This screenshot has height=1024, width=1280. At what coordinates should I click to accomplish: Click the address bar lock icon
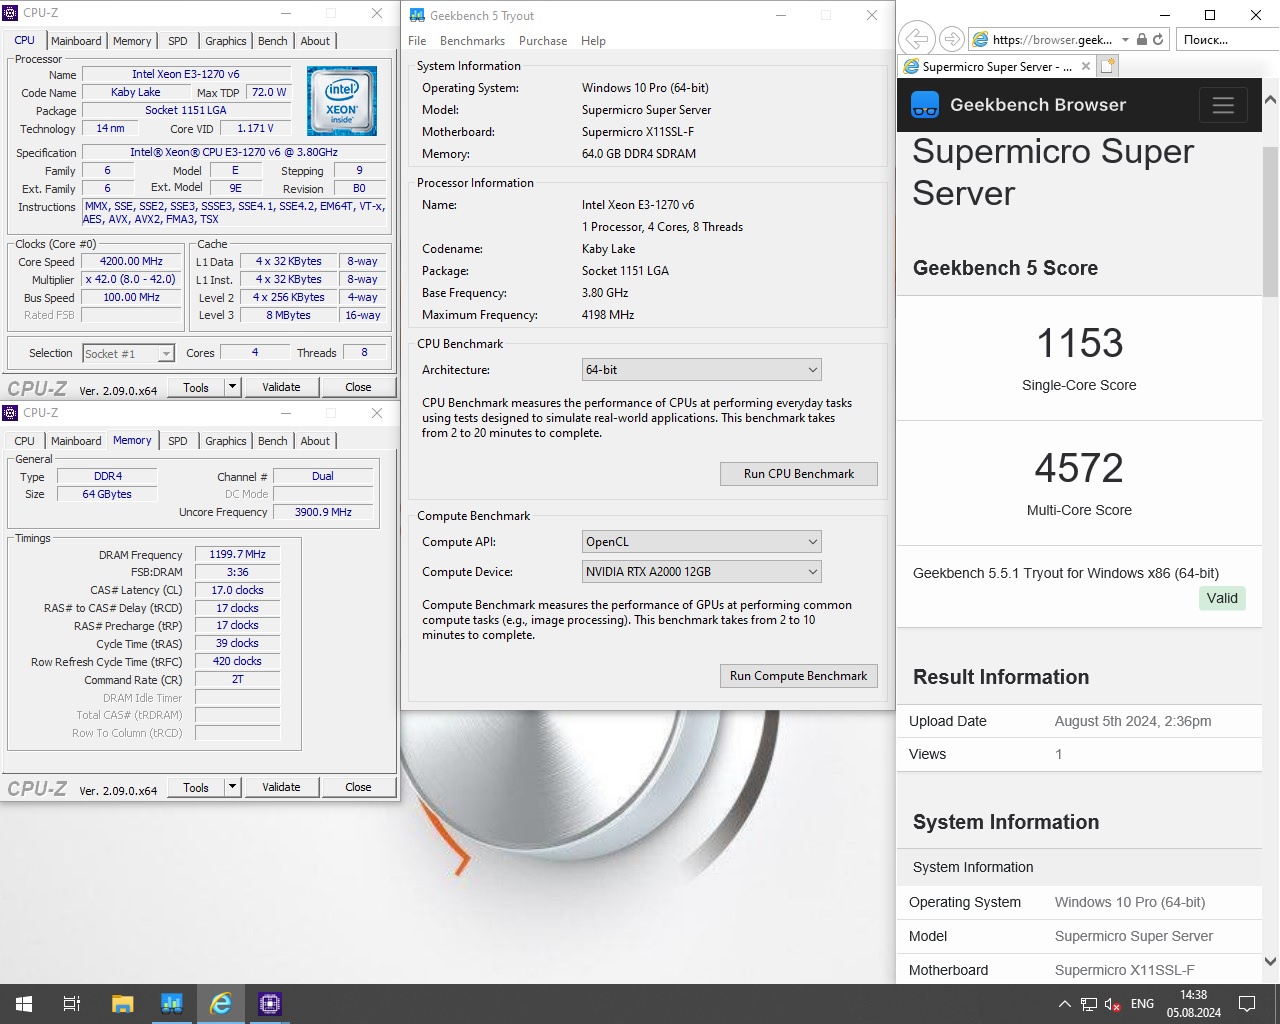pos(1141,39)
